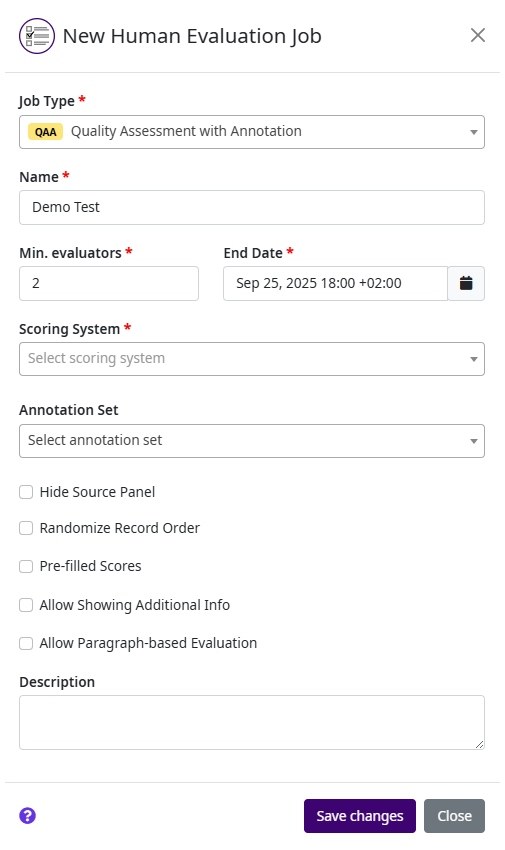This screenshot has height=850, width=505.
Task: Enable Allow Showing Additional Info
Action: 26,605
